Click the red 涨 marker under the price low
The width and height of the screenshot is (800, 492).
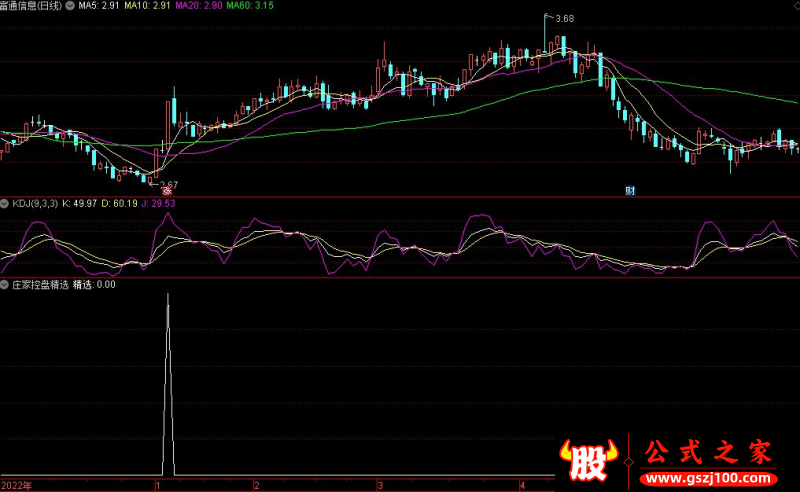point(153,191)
